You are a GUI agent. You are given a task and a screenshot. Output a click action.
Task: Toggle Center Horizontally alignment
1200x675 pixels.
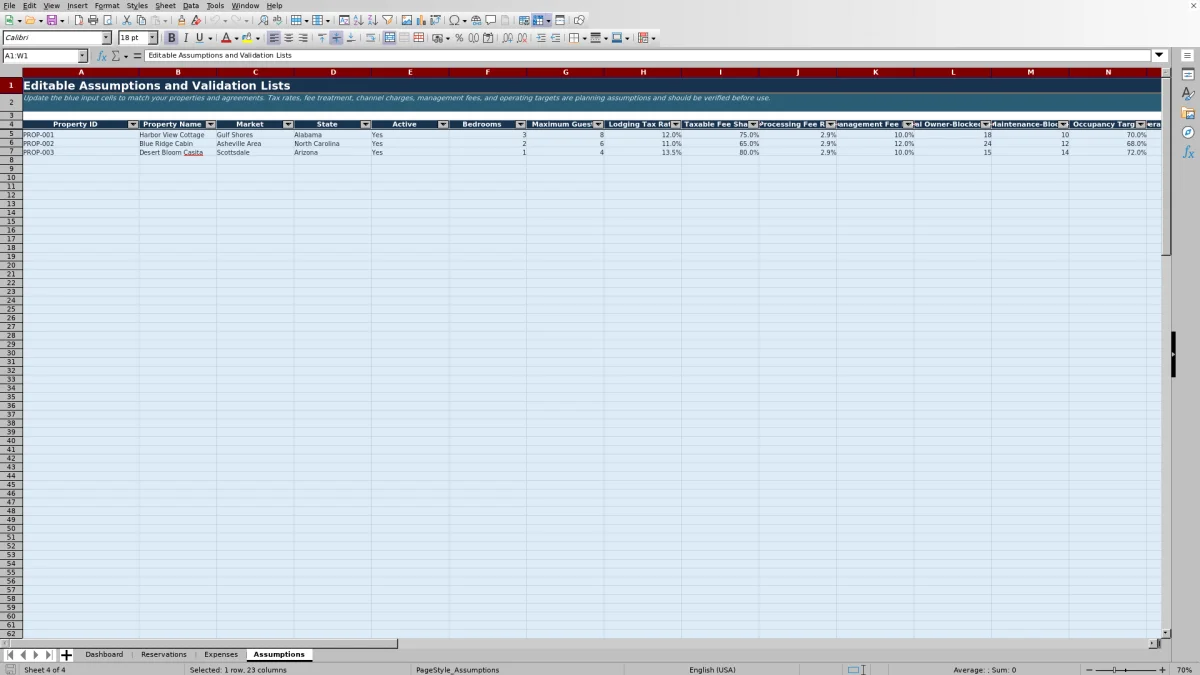[288, 38]
